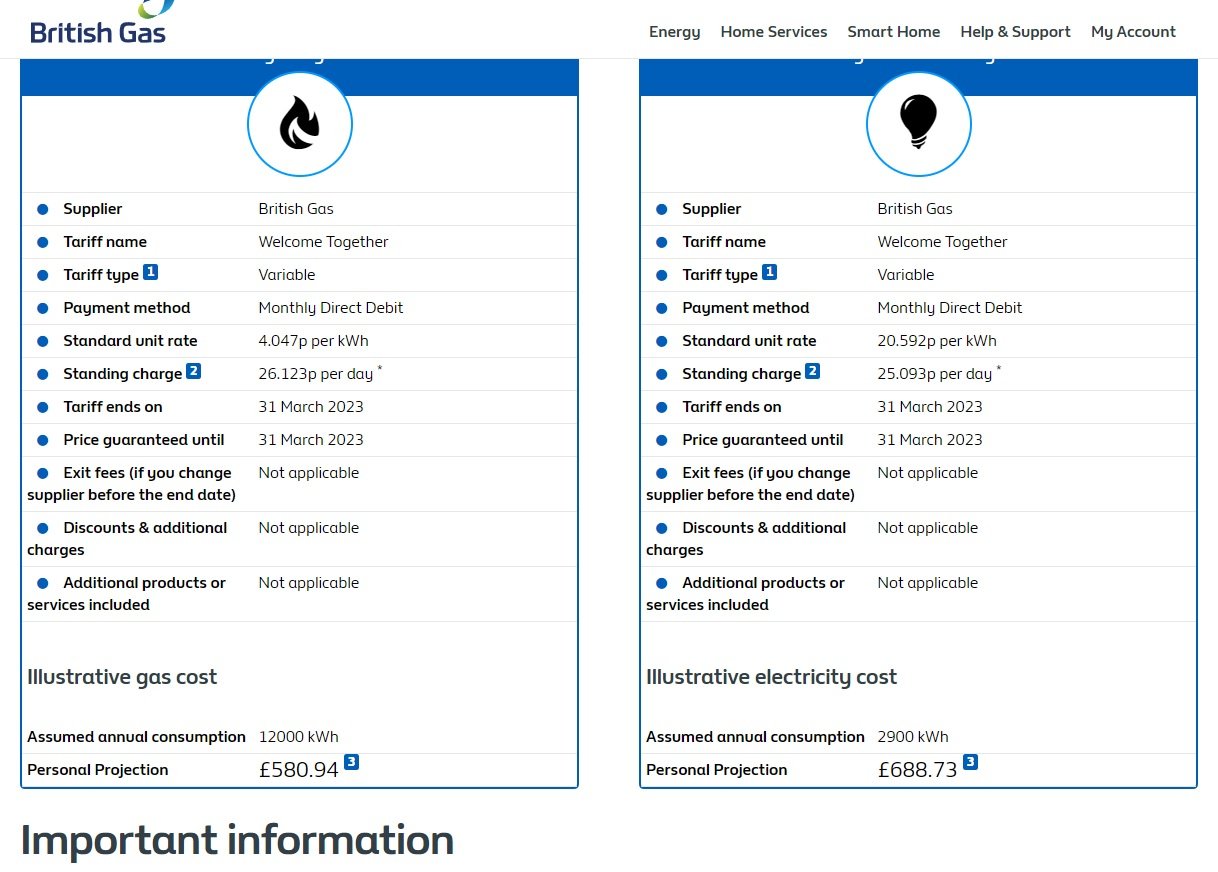
Task: Select the gas Standard unit rate value
Action: point(313,341)
